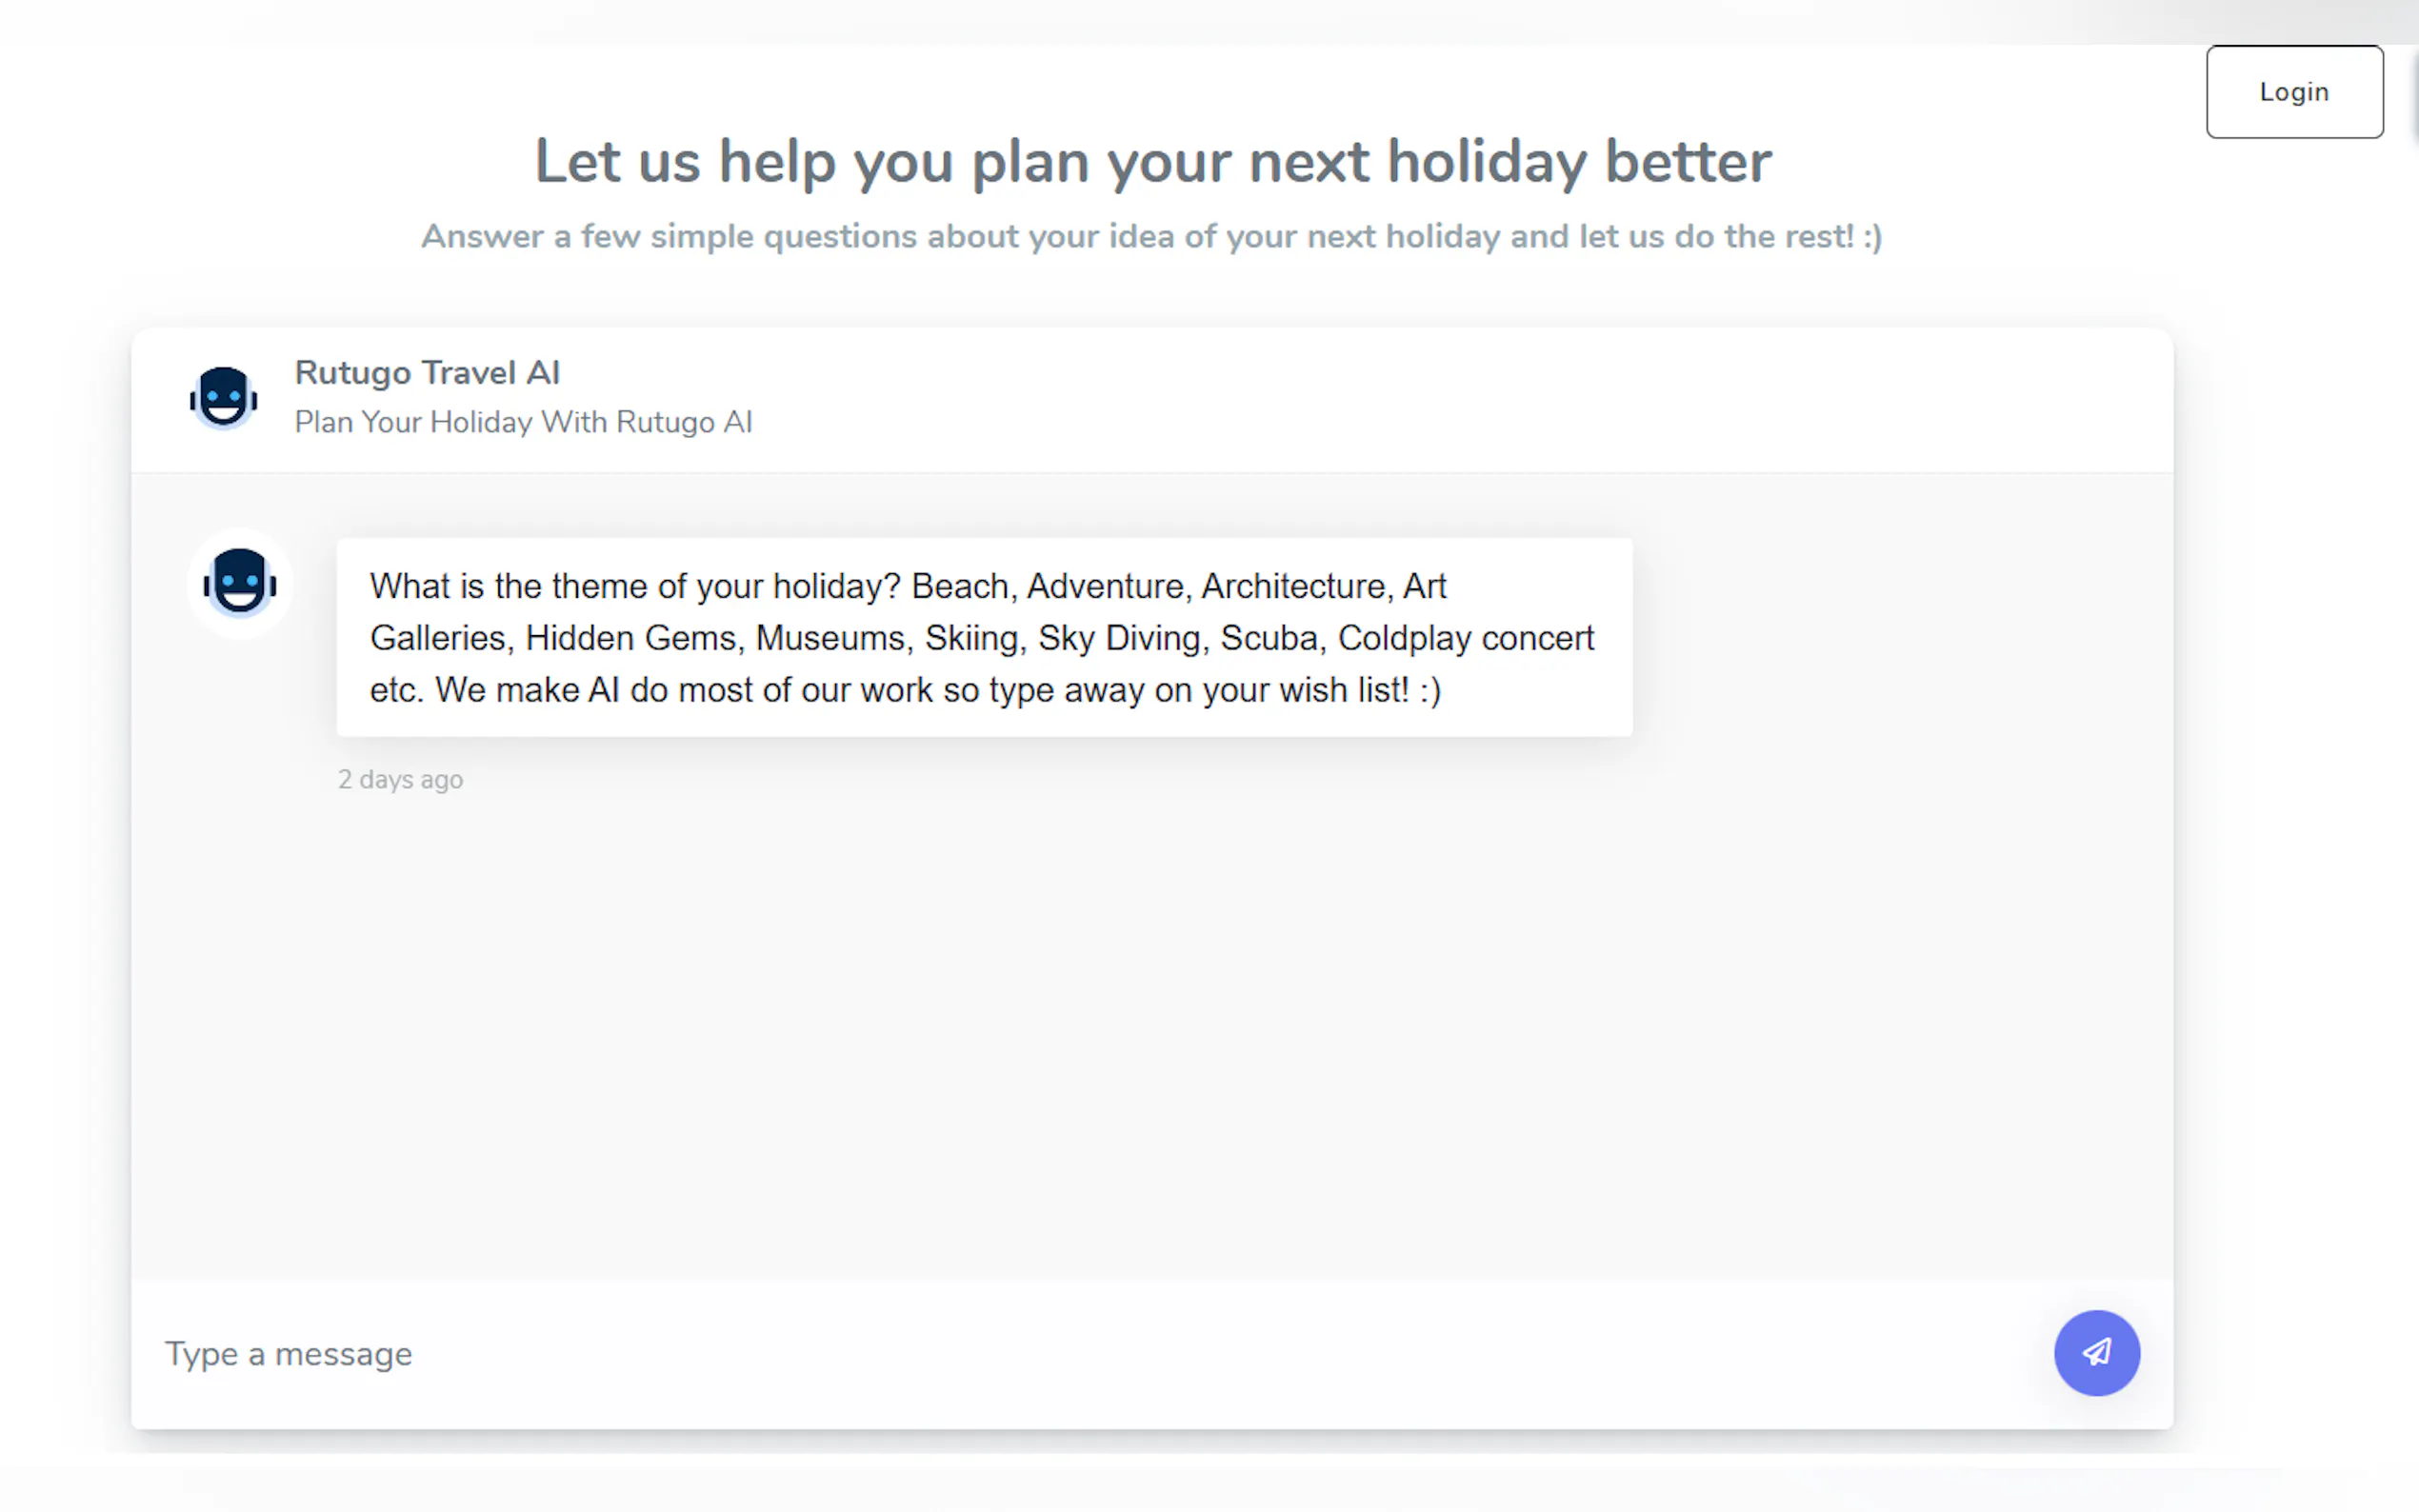Click the robot avatar beside the message
Screen dimensions: 2419x1512
coord(240,582)
